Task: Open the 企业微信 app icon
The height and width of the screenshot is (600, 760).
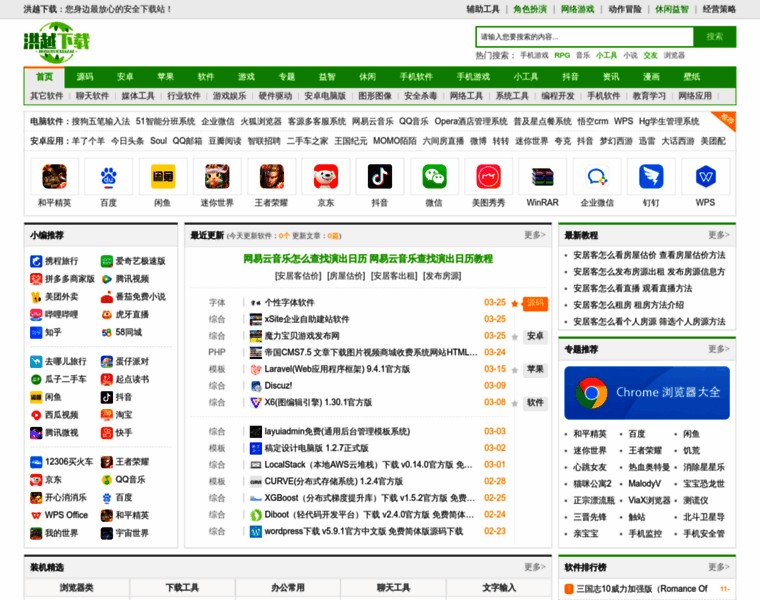Action: coord(597,176)
